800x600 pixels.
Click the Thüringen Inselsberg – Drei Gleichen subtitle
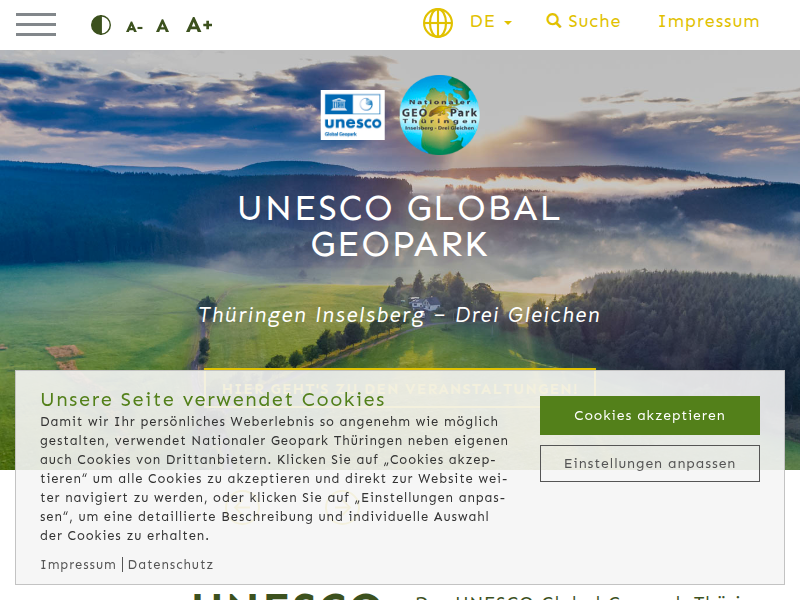(x=399, y=315)
